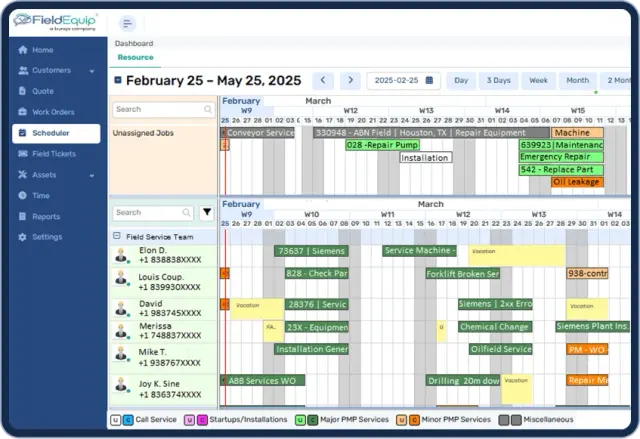Expand the Assets submenu arrow
640x439 pixels.
tap(92, 175)
